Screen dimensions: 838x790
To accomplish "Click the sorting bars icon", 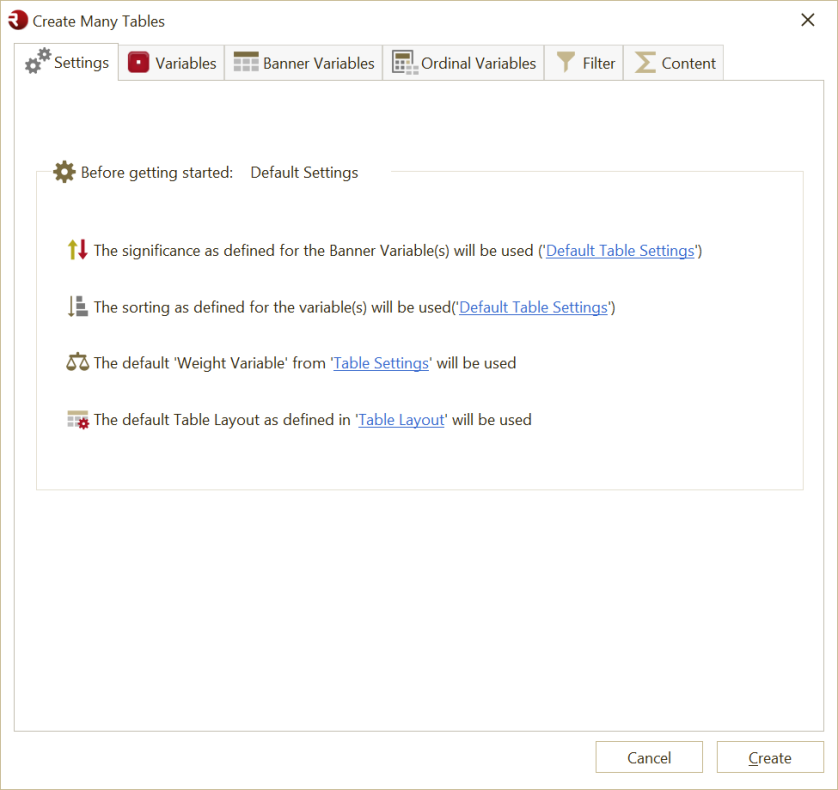I will 78,307.
